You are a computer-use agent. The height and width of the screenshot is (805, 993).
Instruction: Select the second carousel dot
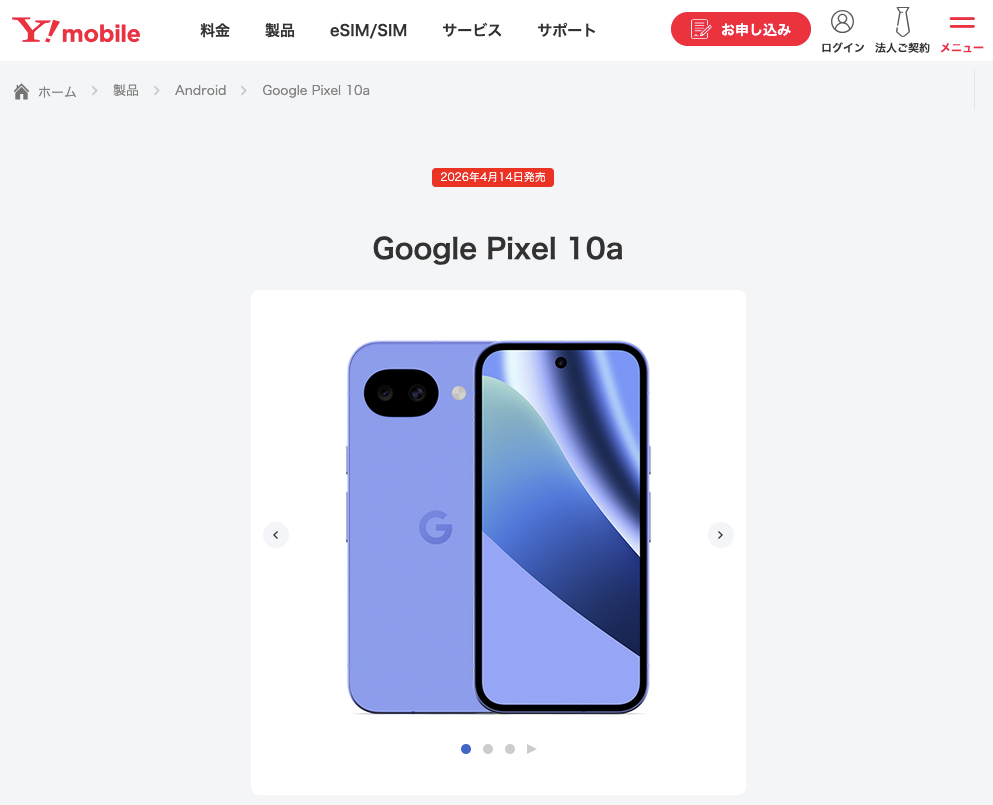click(x=488, y=749)
